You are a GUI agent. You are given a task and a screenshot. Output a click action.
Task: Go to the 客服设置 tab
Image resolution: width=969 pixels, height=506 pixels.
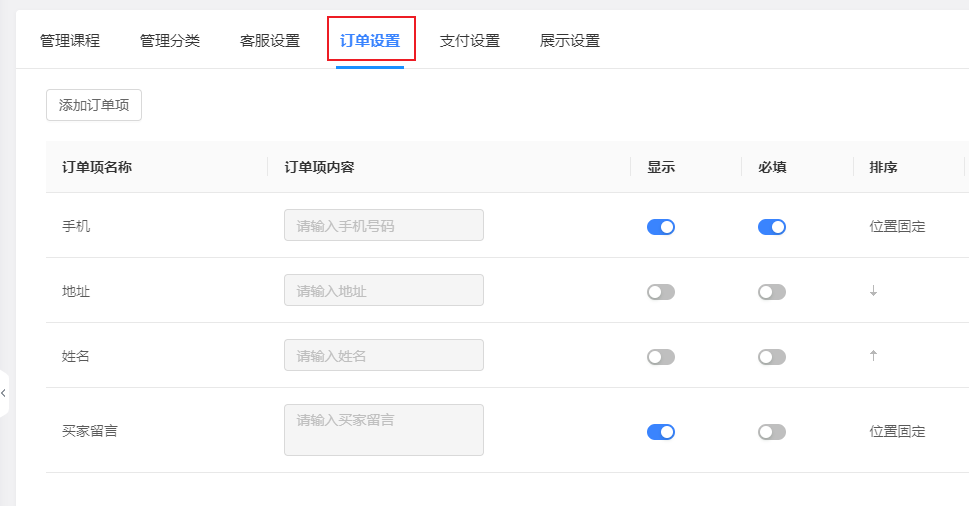[270, 41]
